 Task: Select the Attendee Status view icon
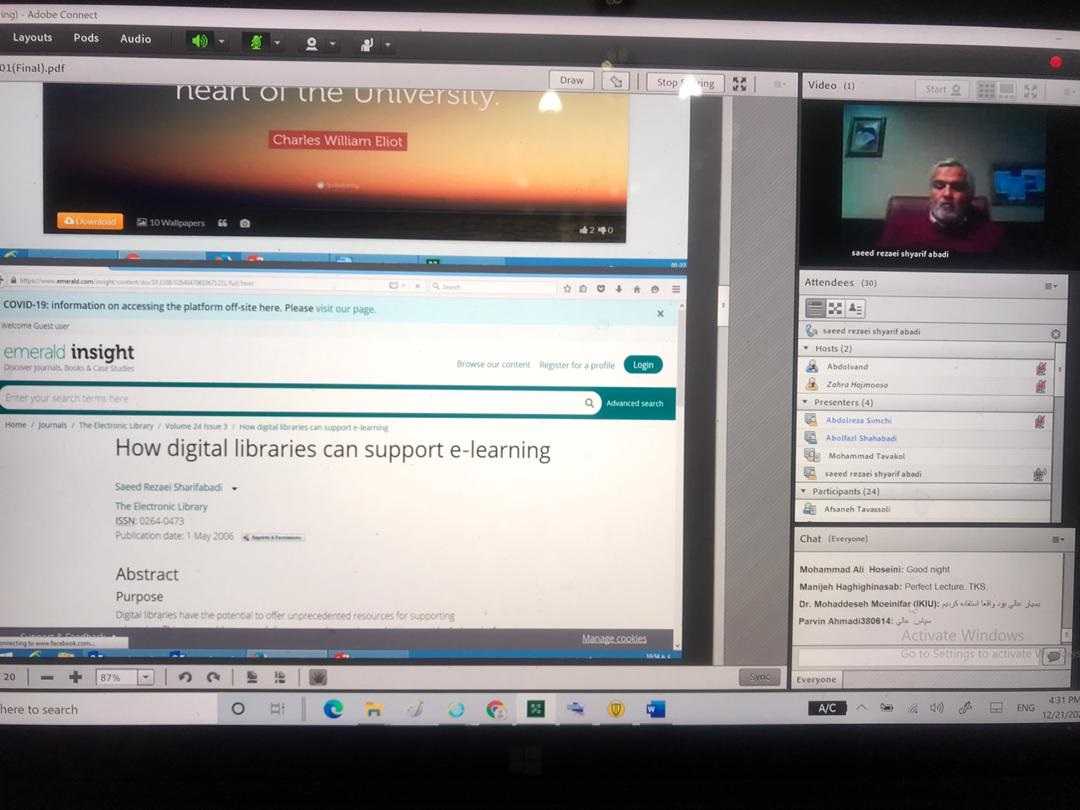pyautogui.click(x=855, y=308)
